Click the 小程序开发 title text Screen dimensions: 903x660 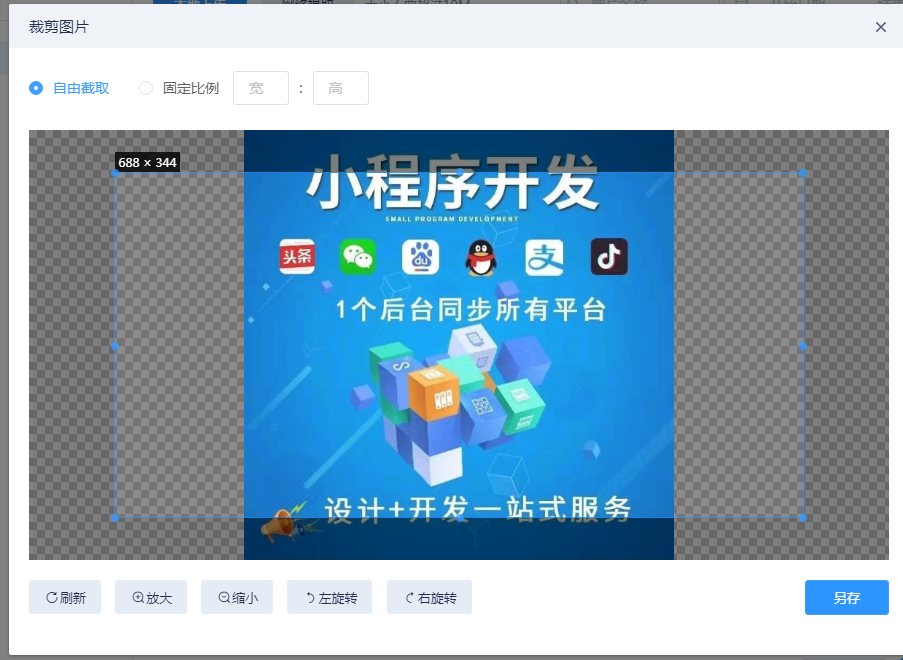coord(452,182)
